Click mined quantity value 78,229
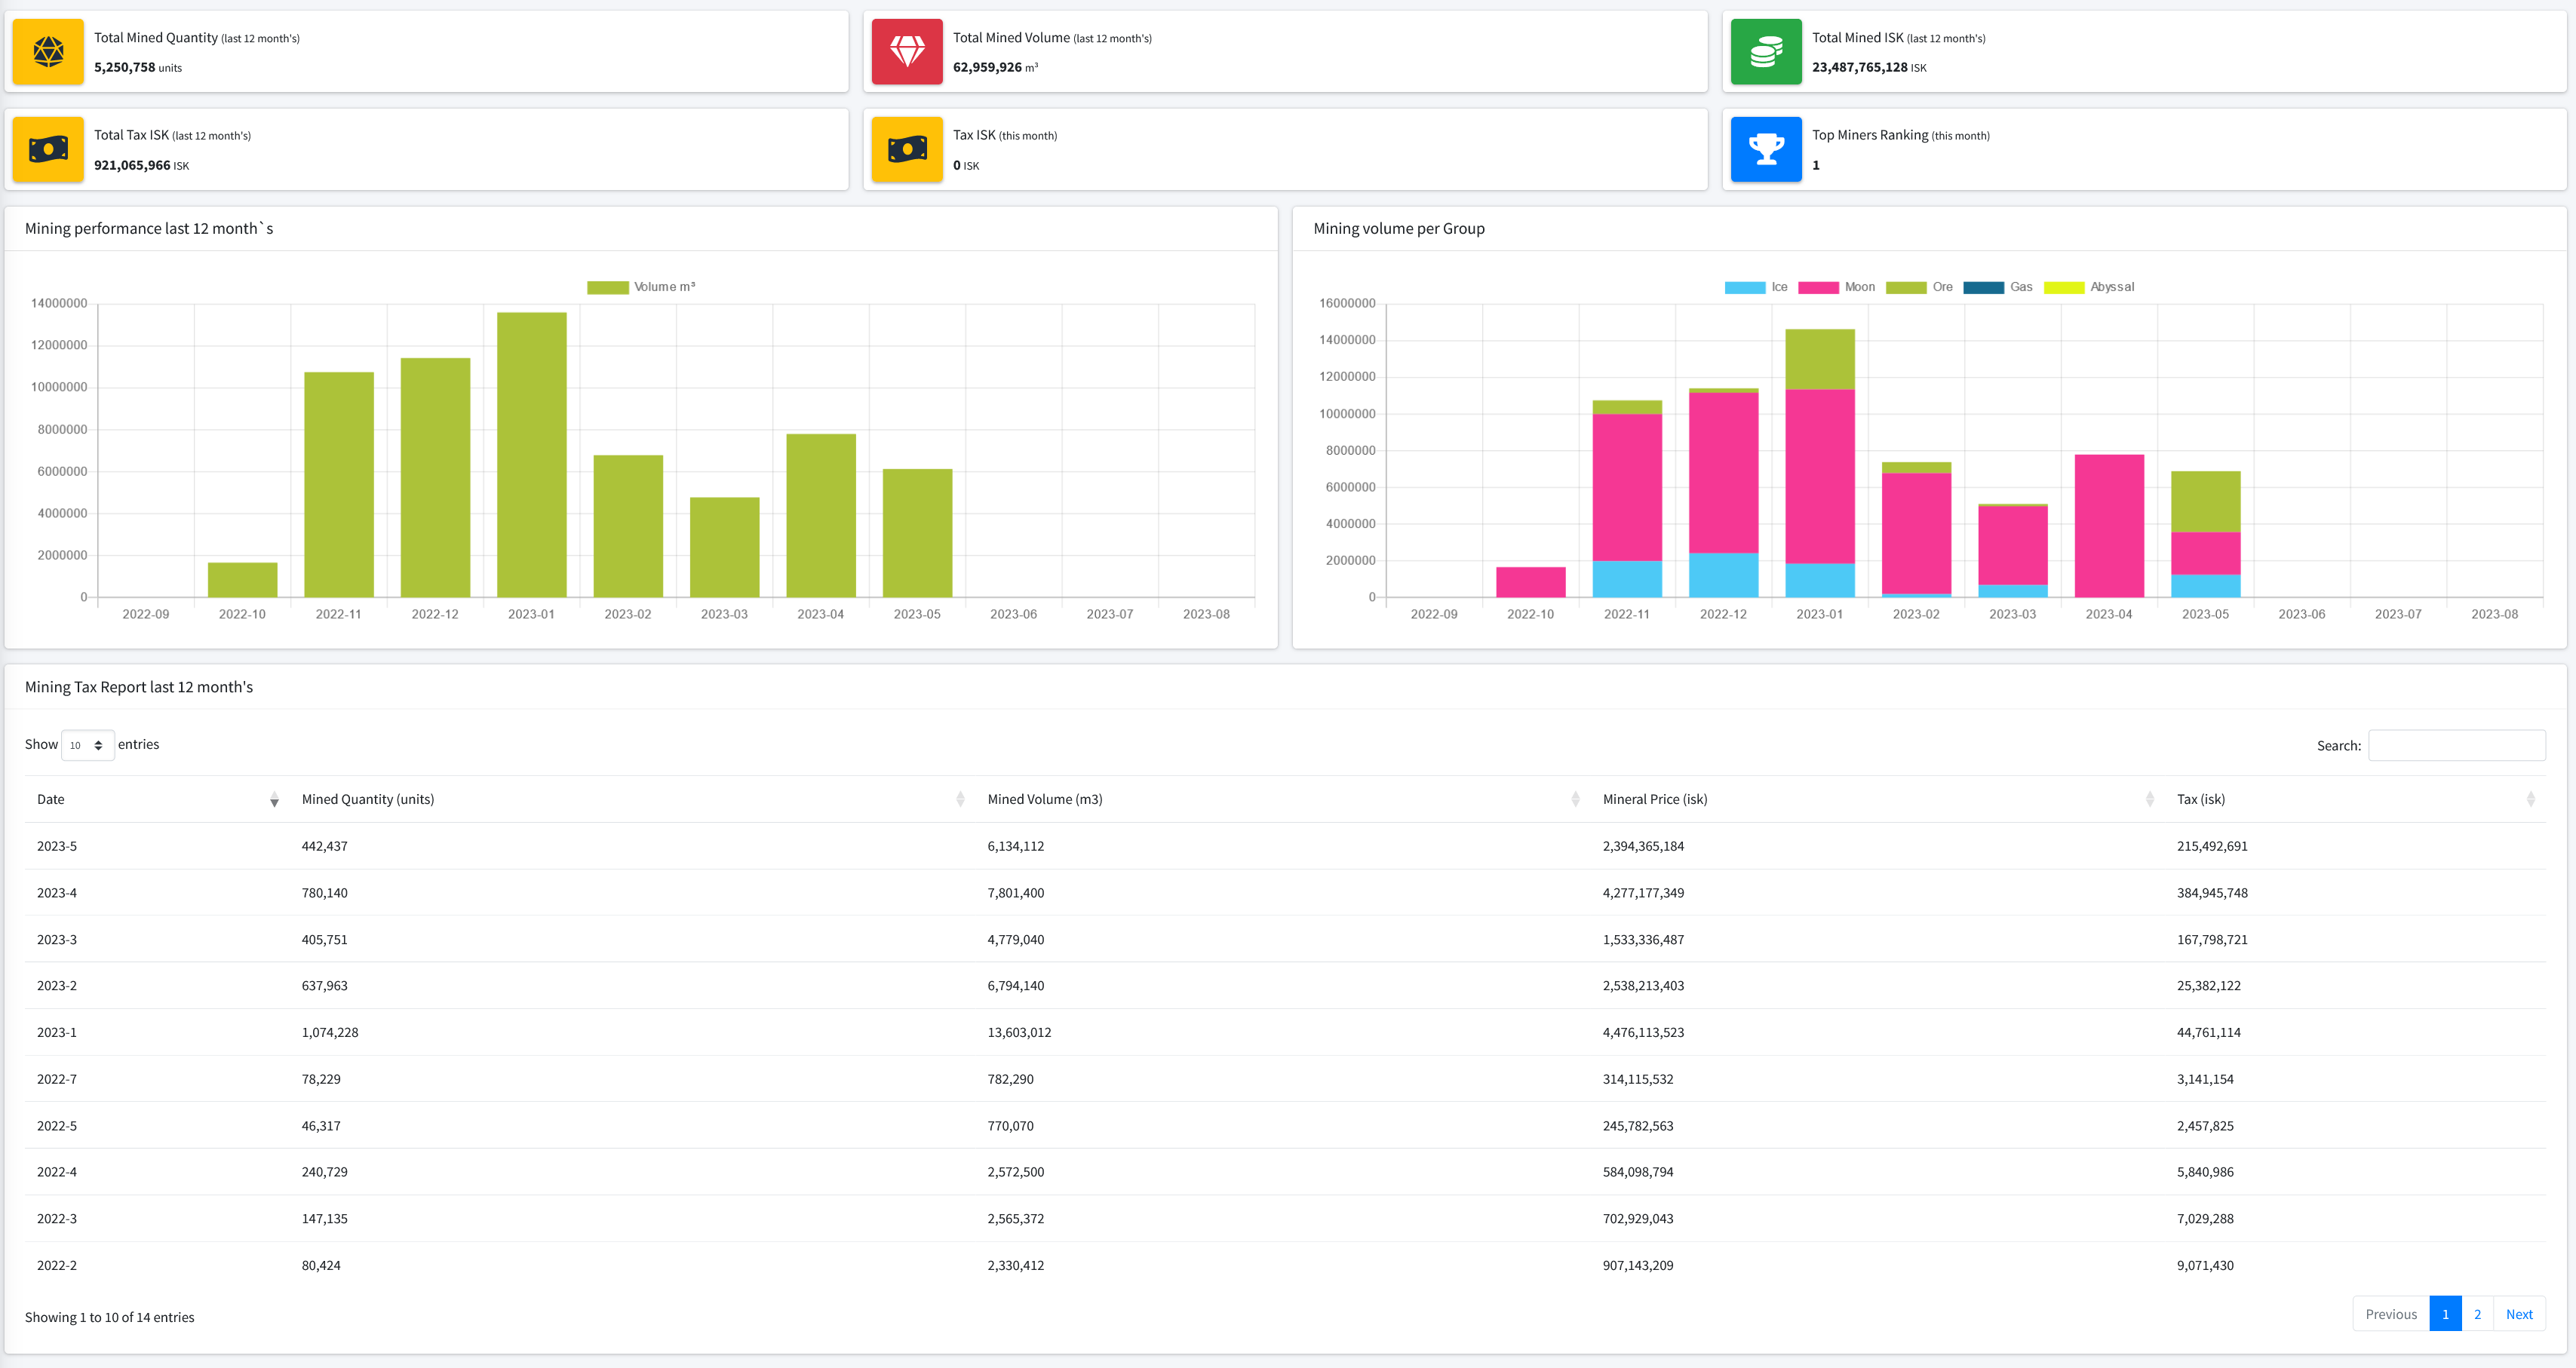 click(x=321, y=1079)
